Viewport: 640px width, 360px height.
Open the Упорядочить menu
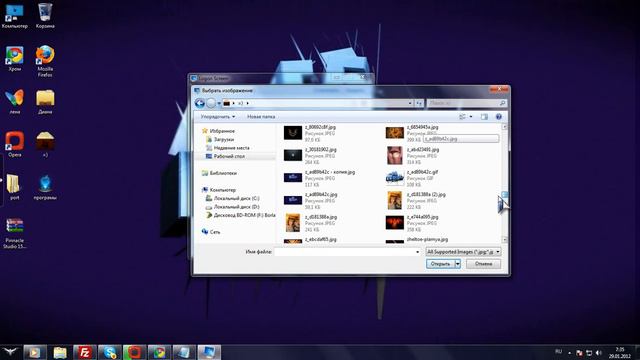tap(218, 117)
